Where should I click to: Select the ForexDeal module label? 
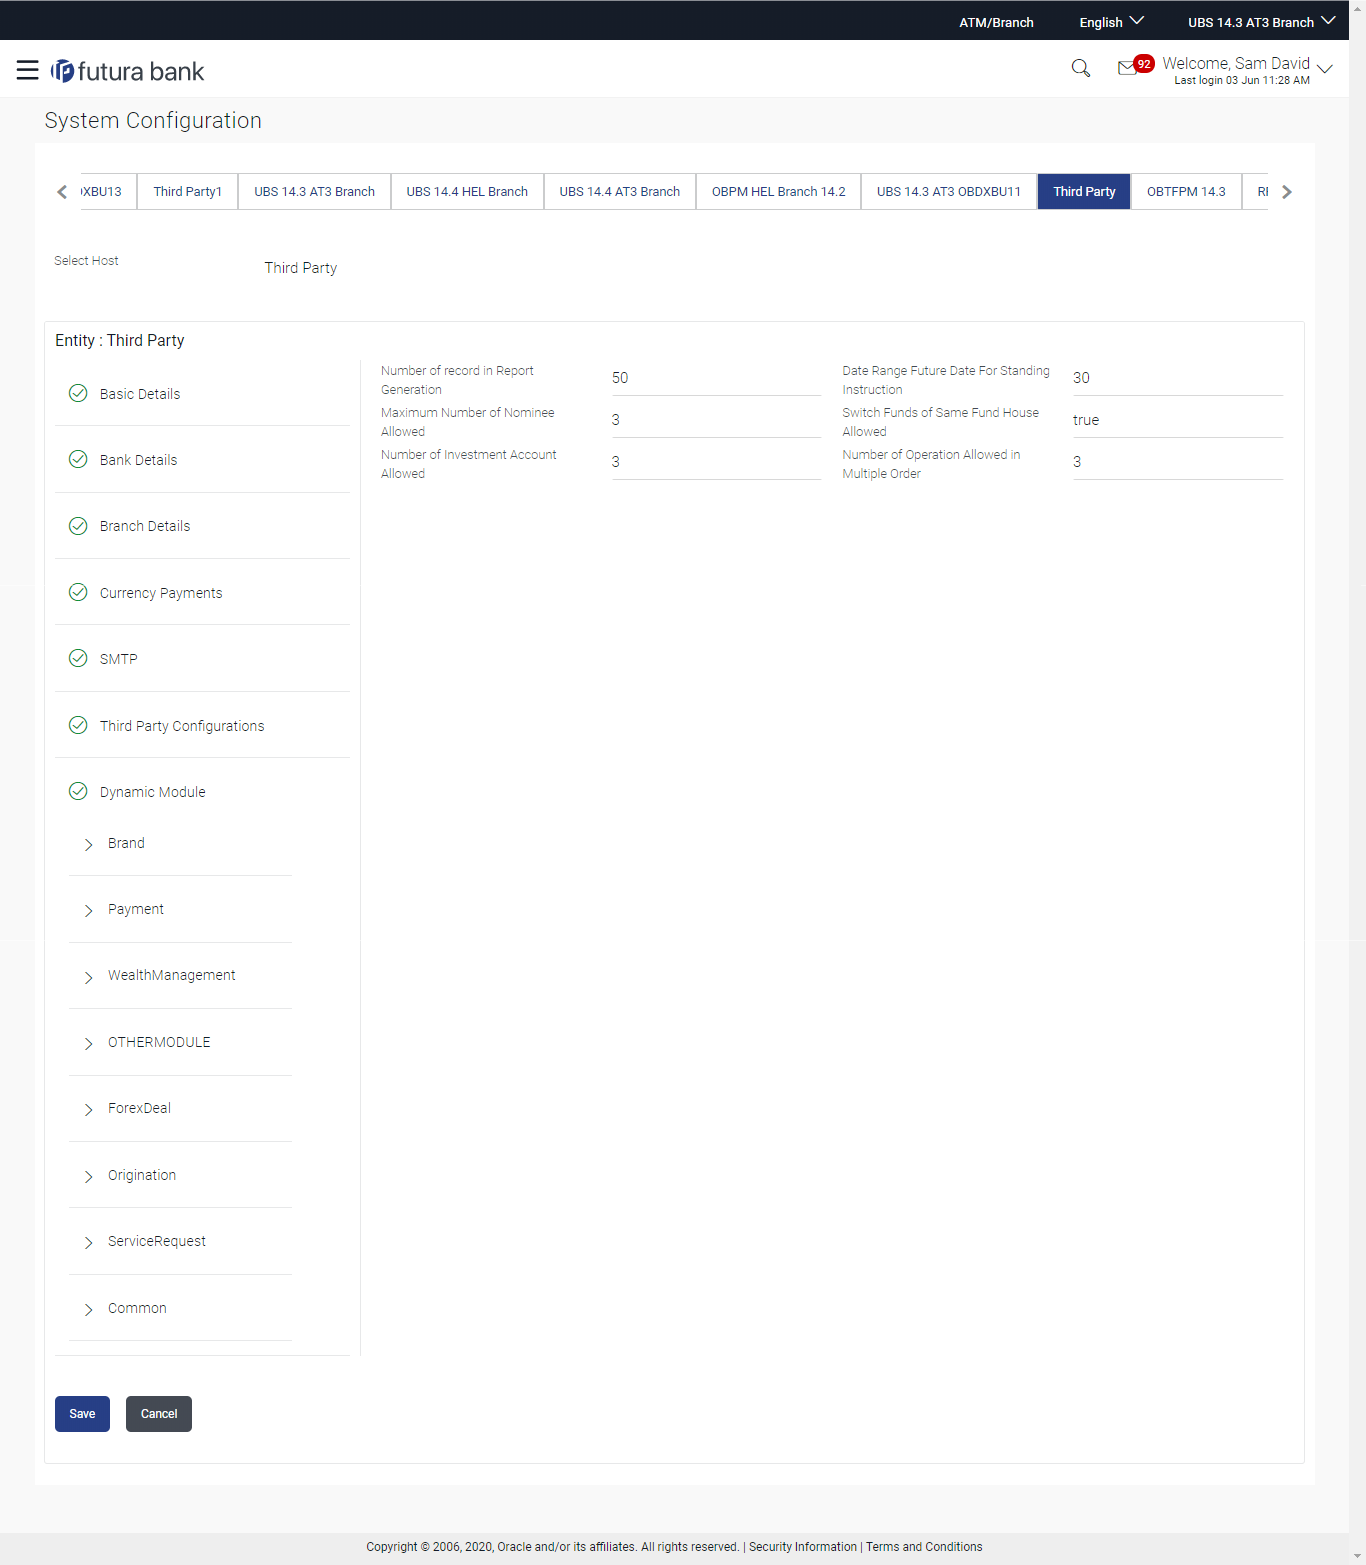point(139,1108)
